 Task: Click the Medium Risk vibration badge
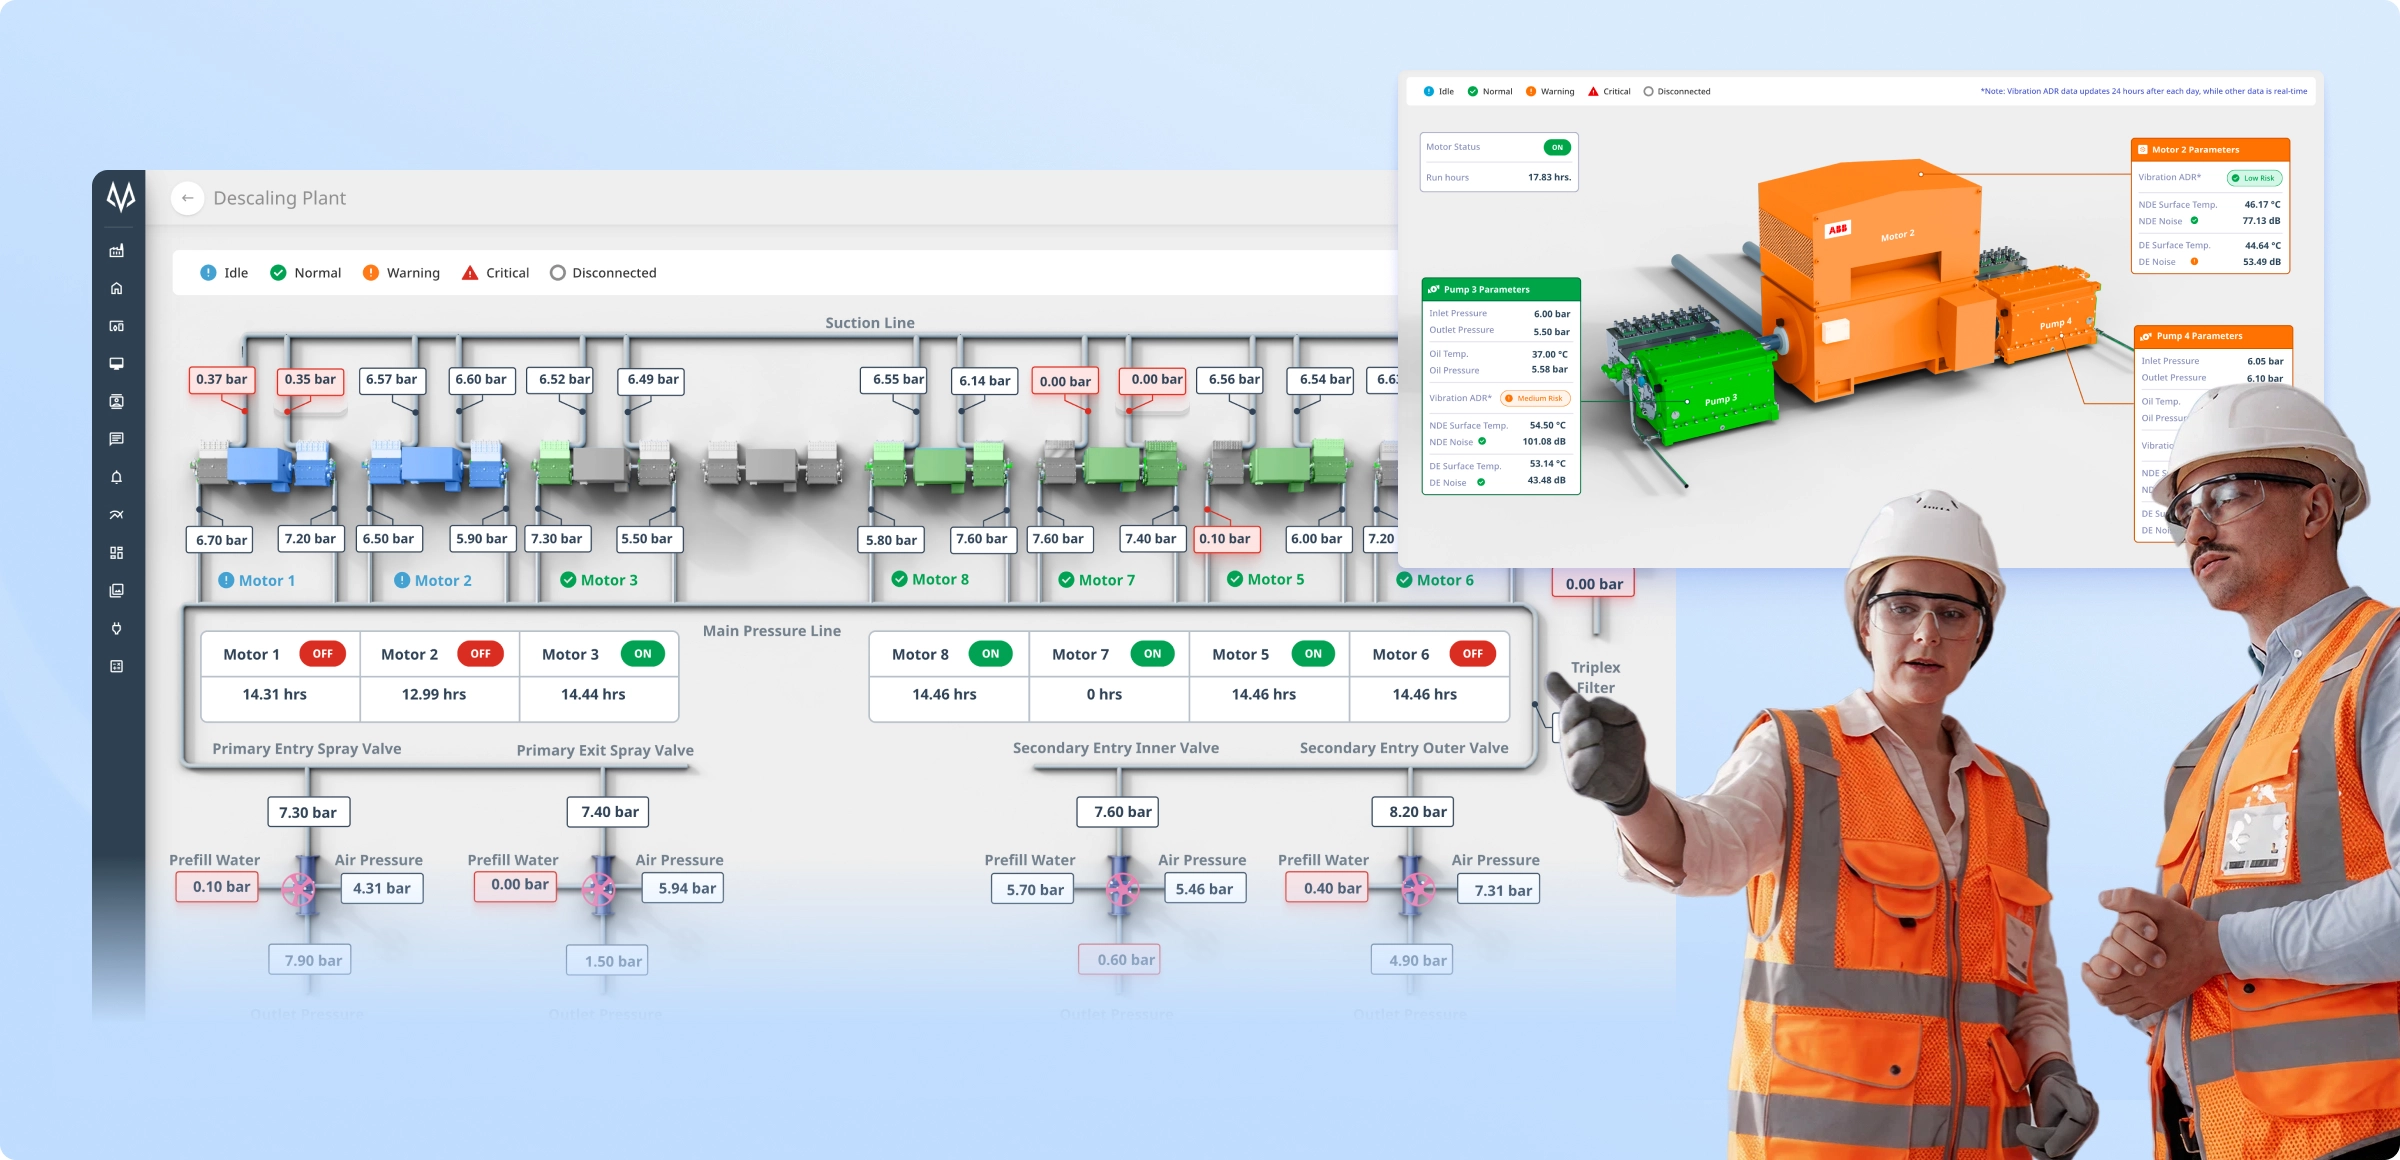point(1535,398)
